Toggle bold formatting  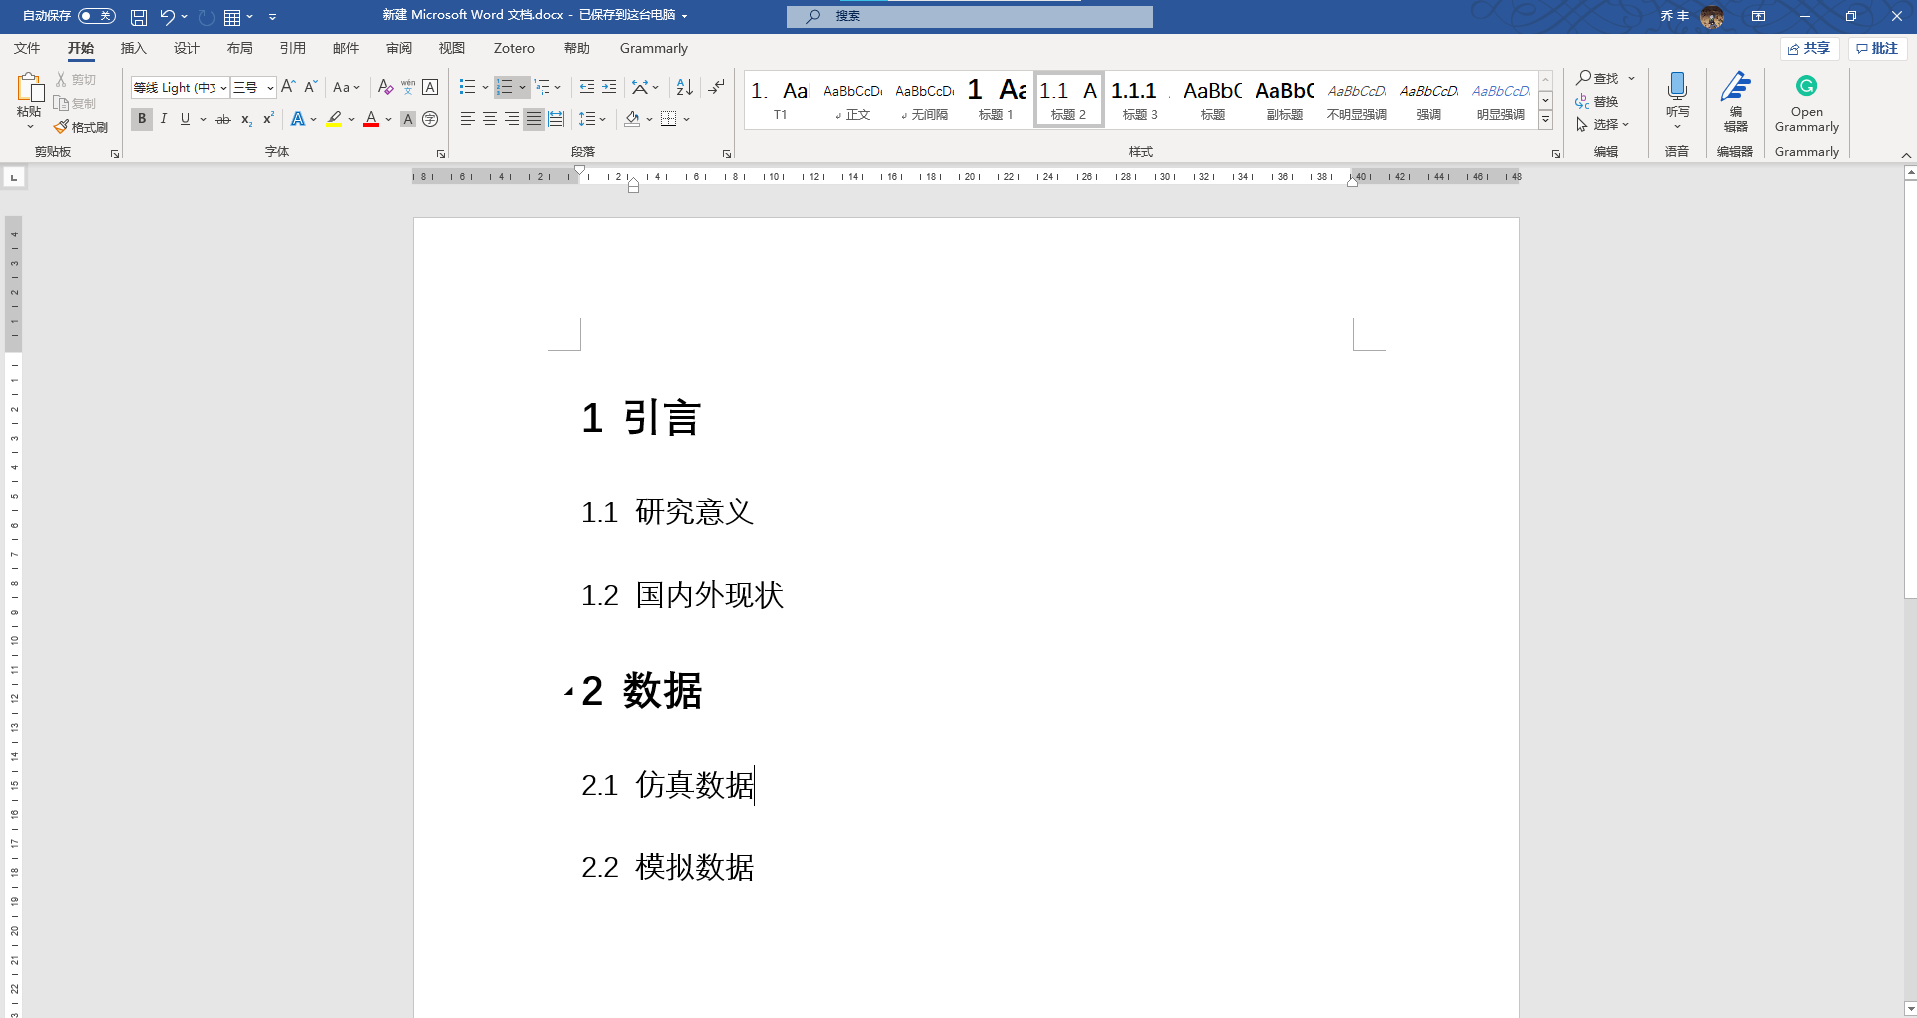142,119
